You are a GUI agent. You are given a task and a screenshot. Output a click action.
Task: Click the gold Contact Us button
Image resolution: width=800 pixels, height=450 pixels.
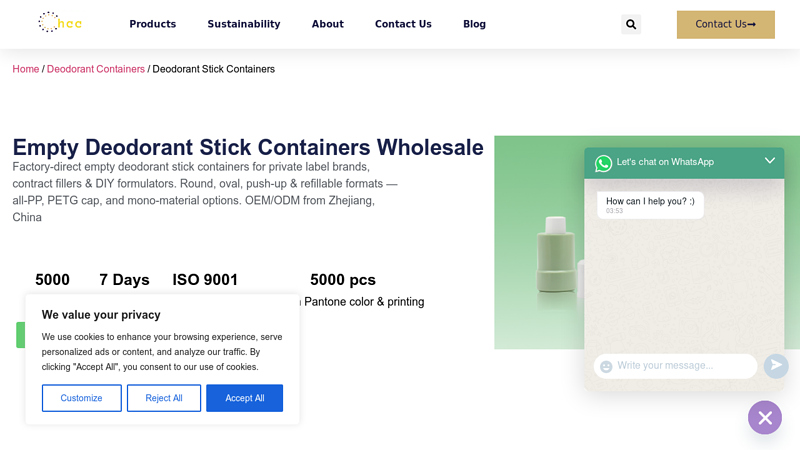[x=726, y=24]
